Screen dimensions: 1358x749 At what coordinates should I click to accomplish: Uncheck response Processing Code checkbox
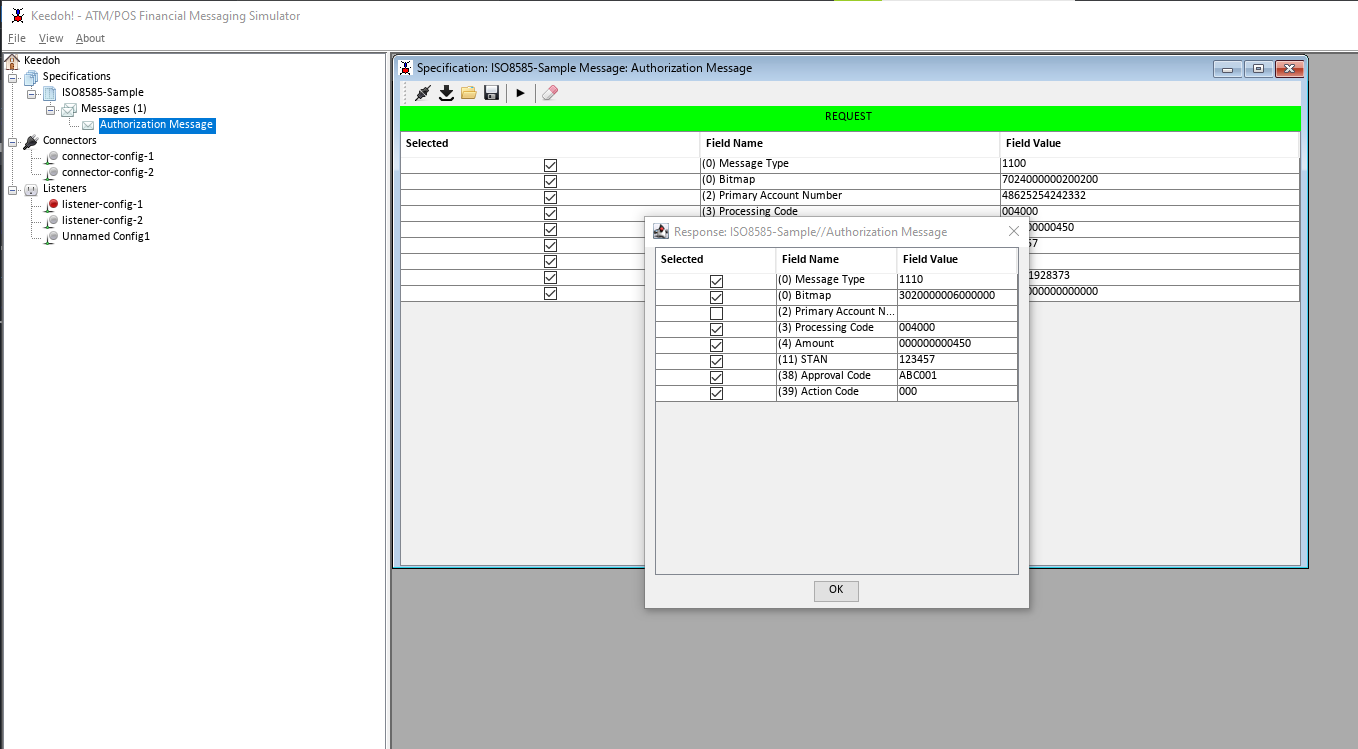point(716,329)
